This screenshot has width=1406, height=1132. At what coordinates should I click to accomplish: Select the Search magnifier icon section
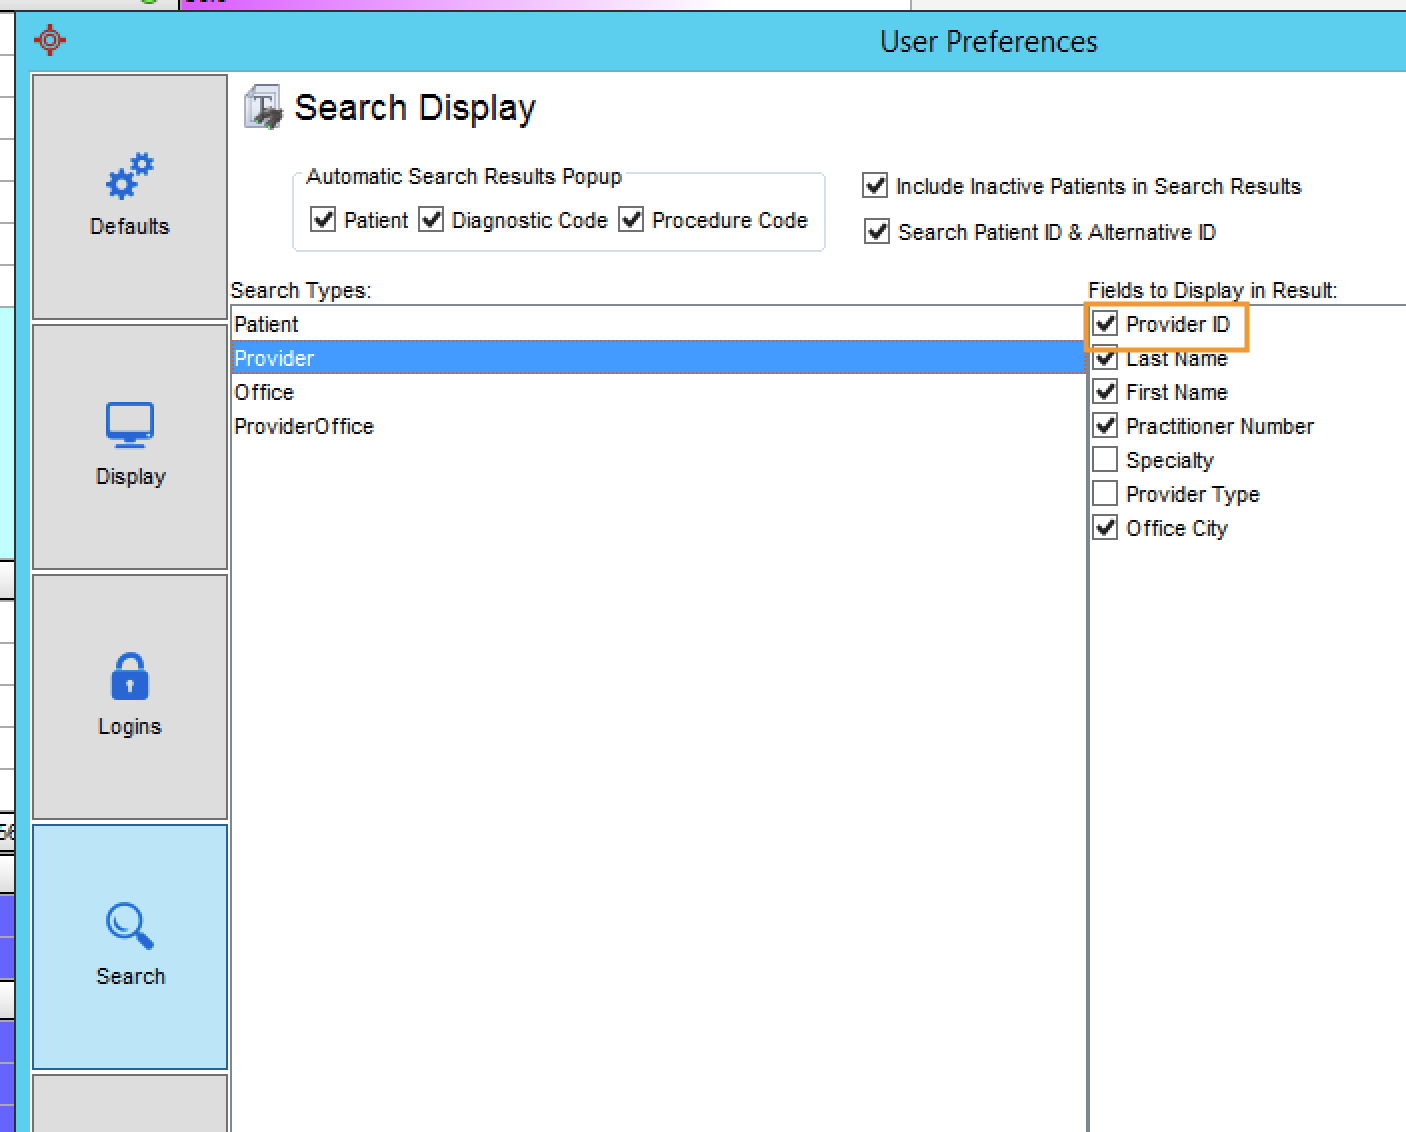[129, 946]
